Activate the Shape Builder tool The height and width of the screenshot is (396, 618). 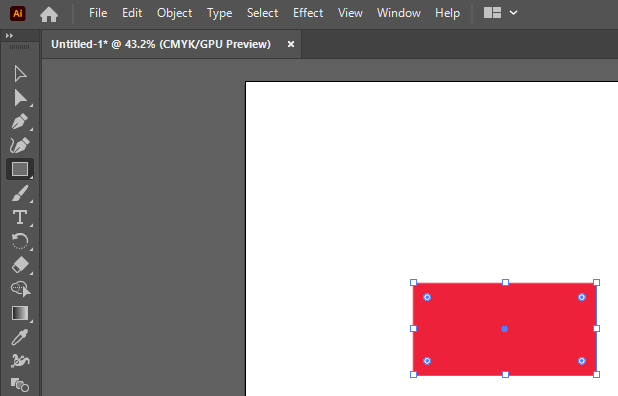tap(20, 289)
